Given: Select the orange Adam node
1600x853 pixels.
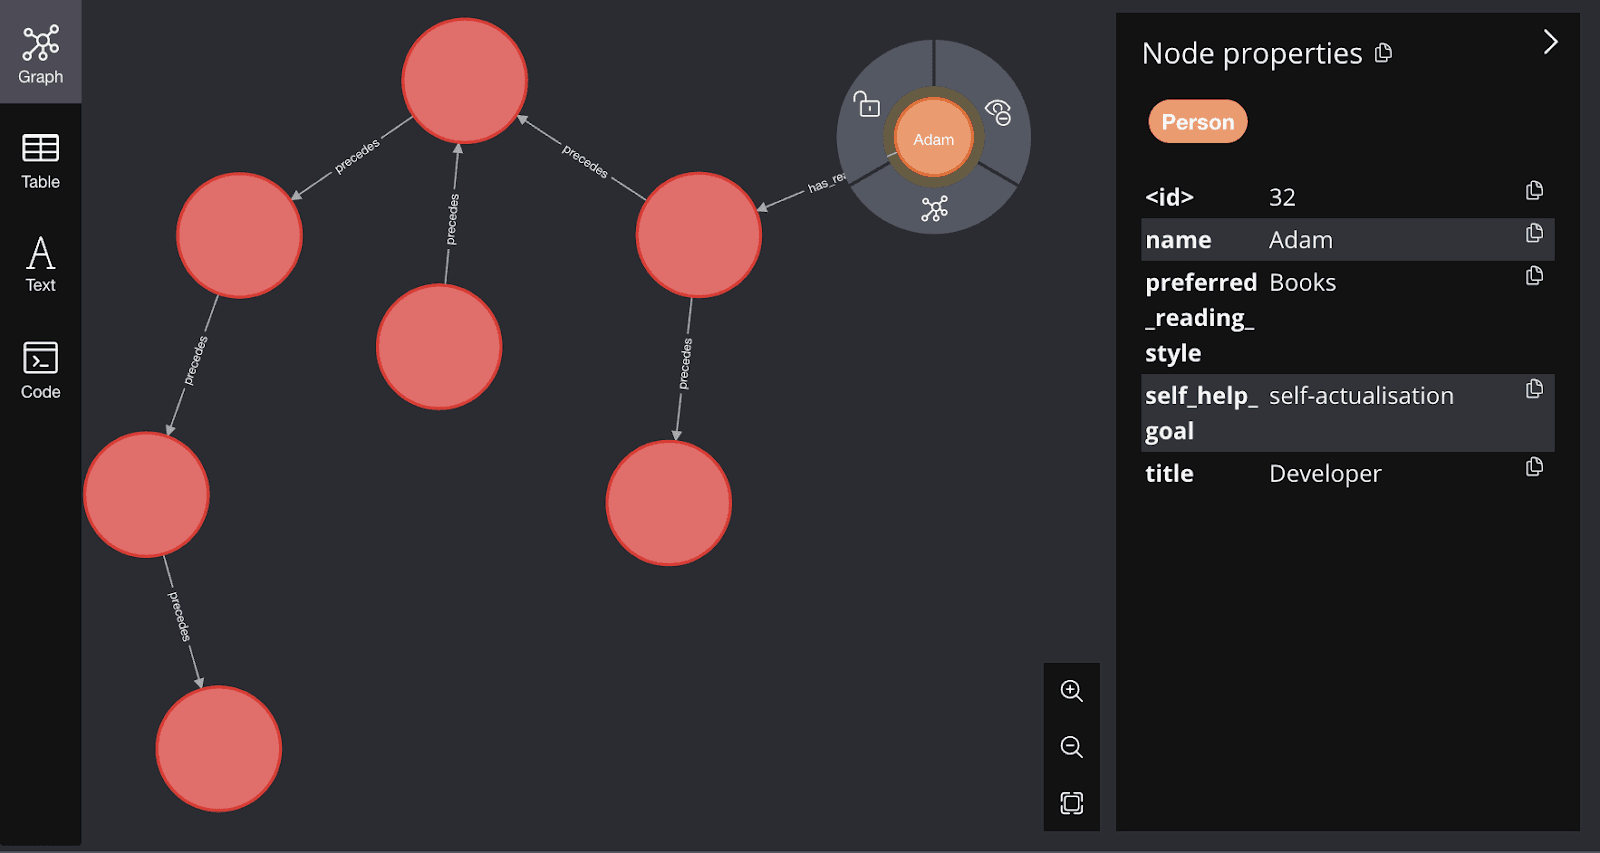Looking at the screenshot, I should [x=933, y=139].
